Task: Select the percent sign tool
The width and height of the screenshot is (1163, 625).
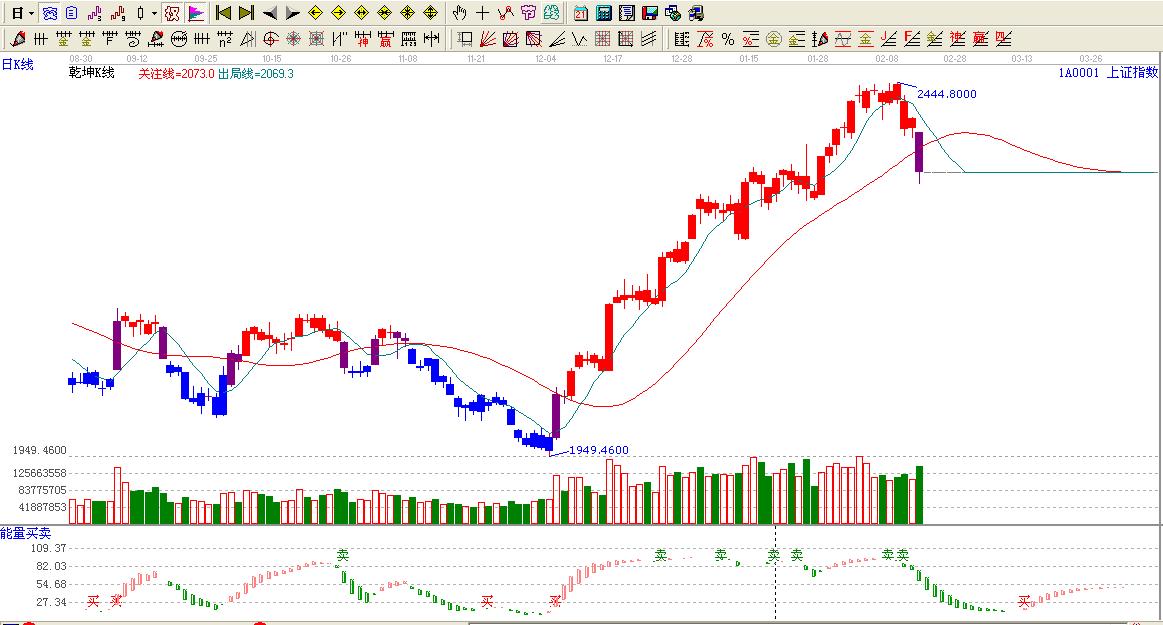Action: click(727, 39)
